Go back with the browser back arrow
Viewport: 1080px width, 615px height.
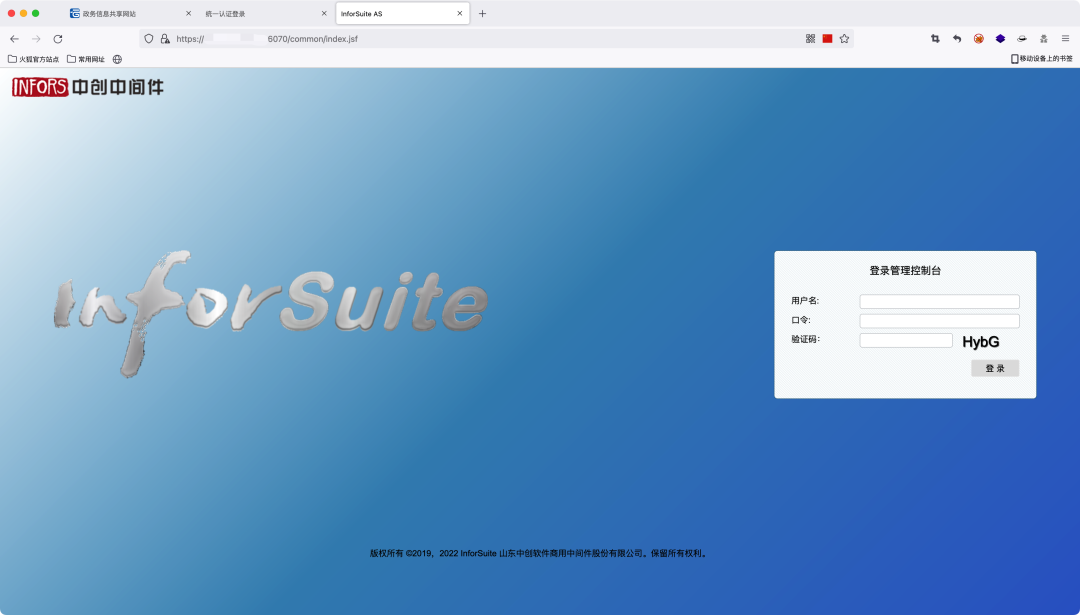[14, 39]
